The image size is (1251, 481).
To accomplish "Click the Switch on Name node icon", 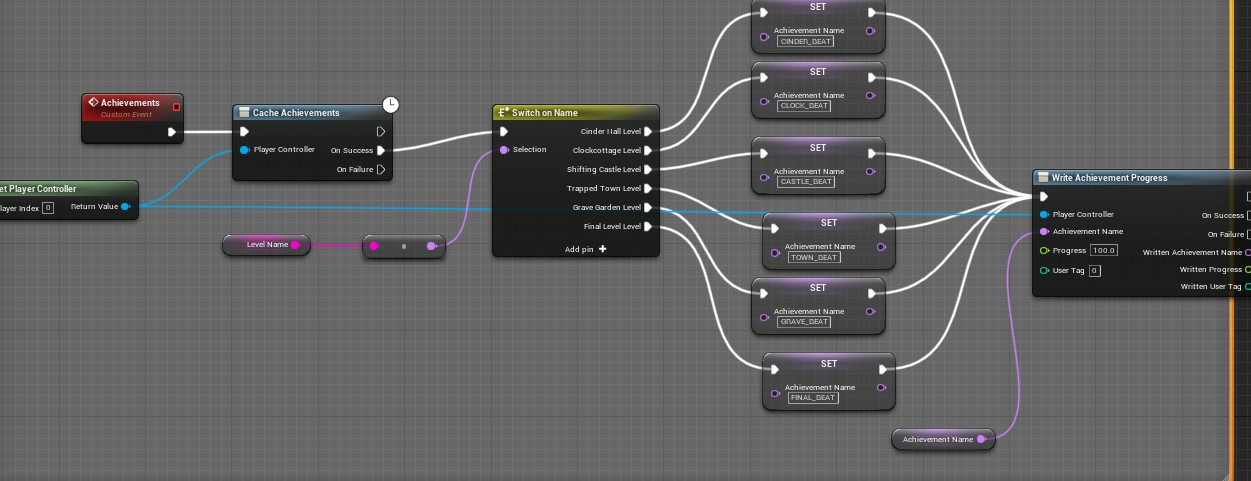I will pyautogui.click(x=504, y=113).
